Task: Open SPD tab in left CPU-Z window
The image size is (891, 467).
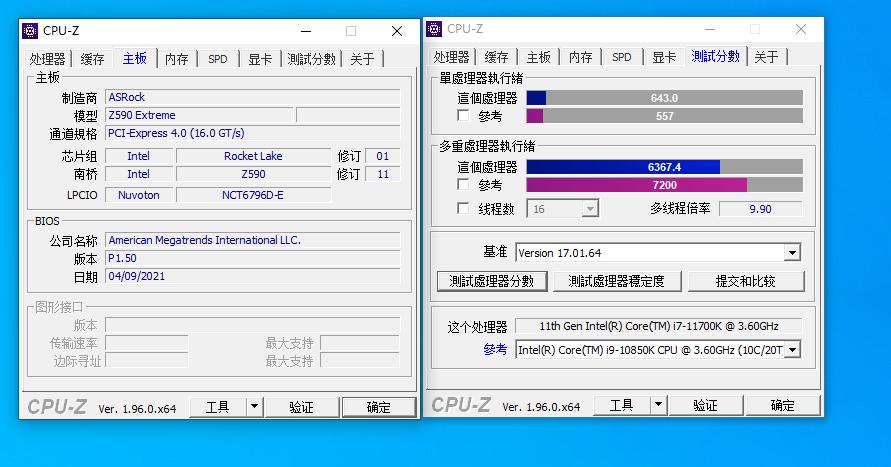Action: 218,59
